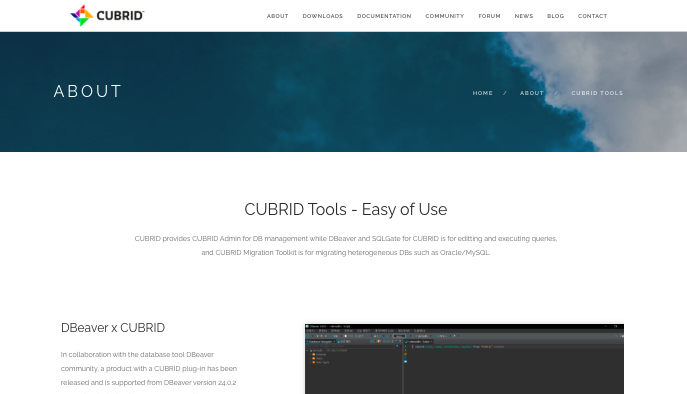687x394 pixels.
Task: Go to the NEWS page
Action: click(x=524, y=16)
